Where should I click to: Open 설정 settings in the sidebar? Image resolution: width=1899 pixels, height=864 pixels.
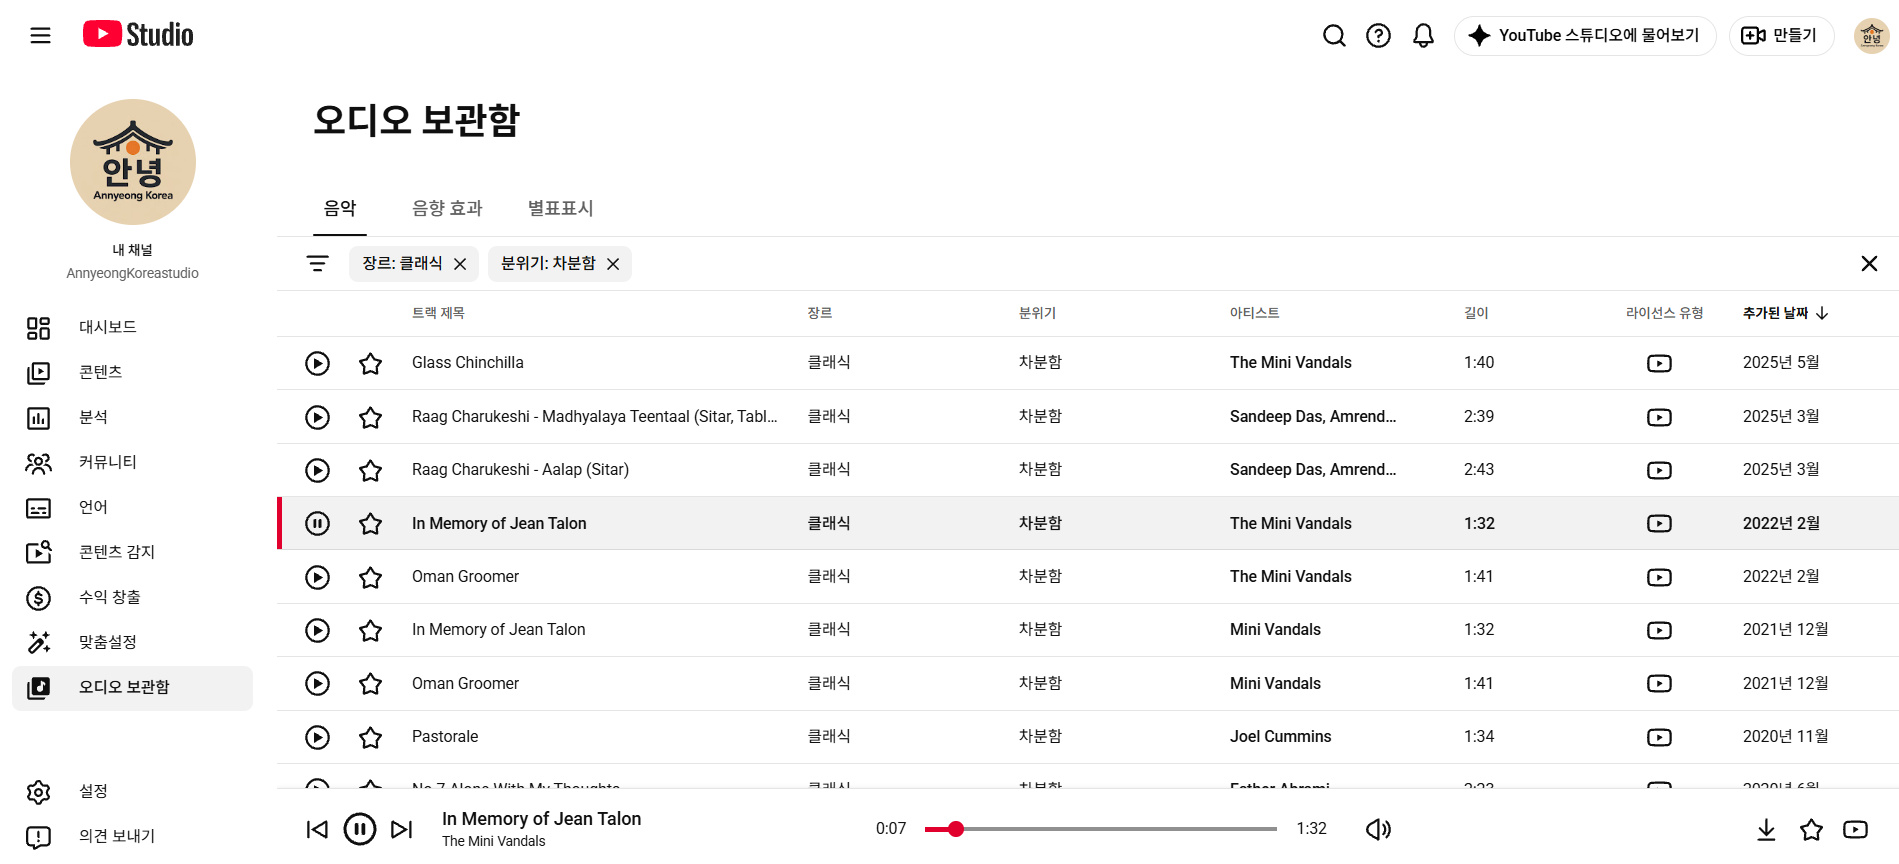tap(132, 791)
